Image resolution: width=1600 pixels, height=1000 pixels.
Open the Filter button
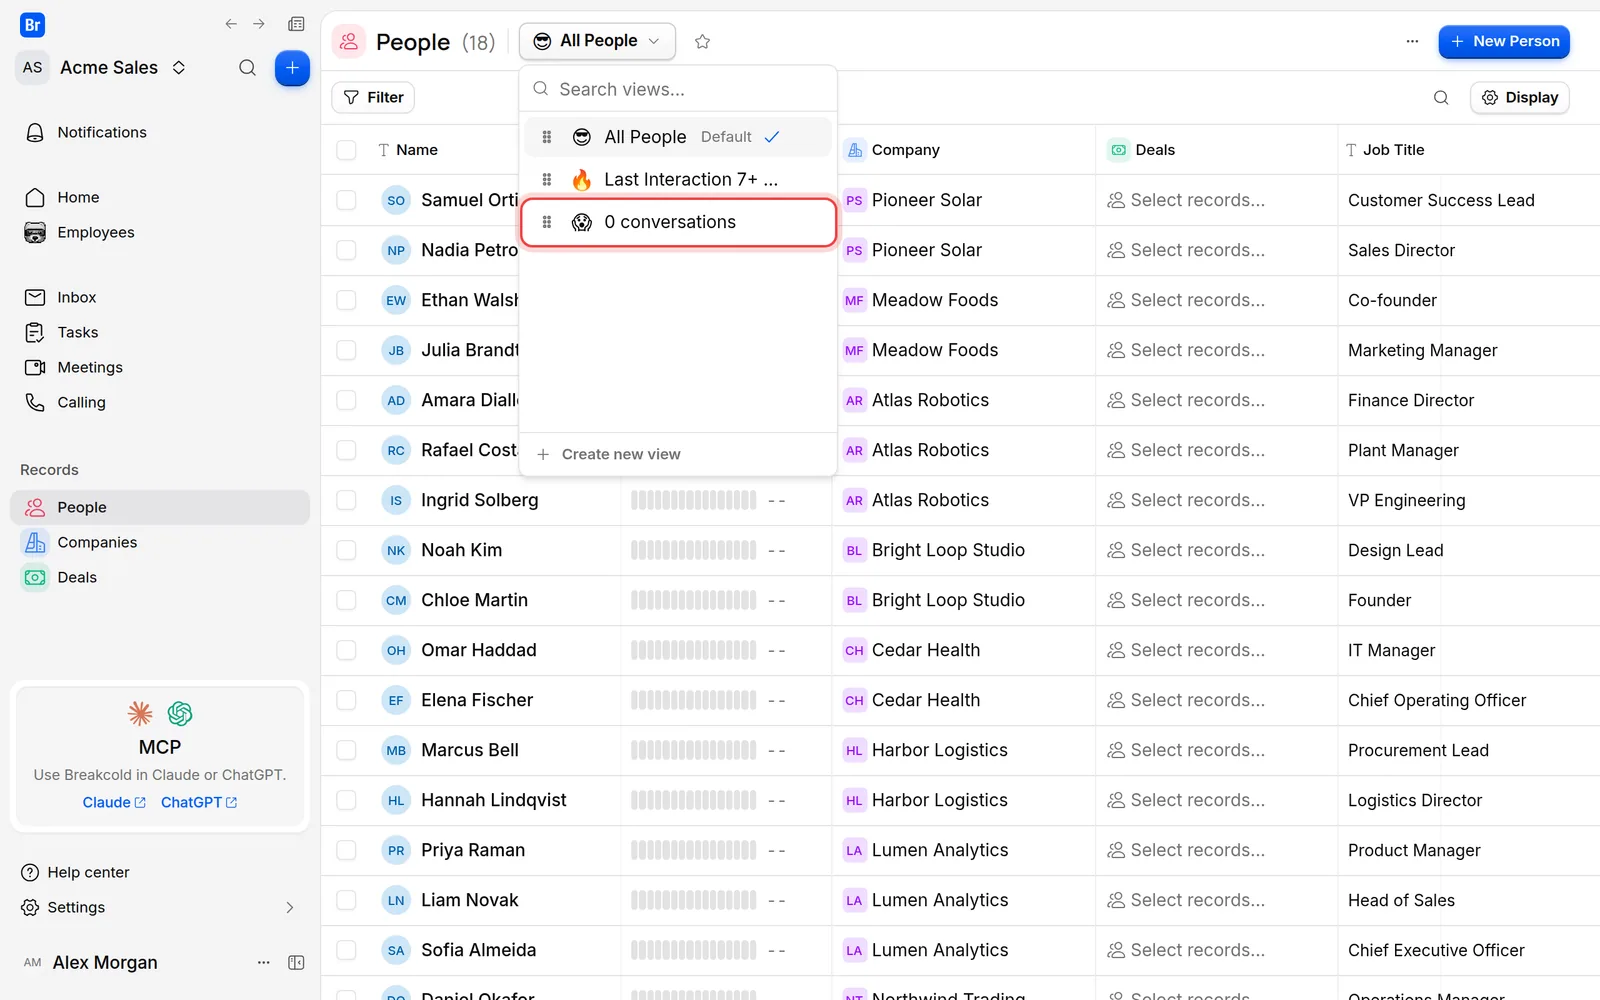[x=373, y=97]
